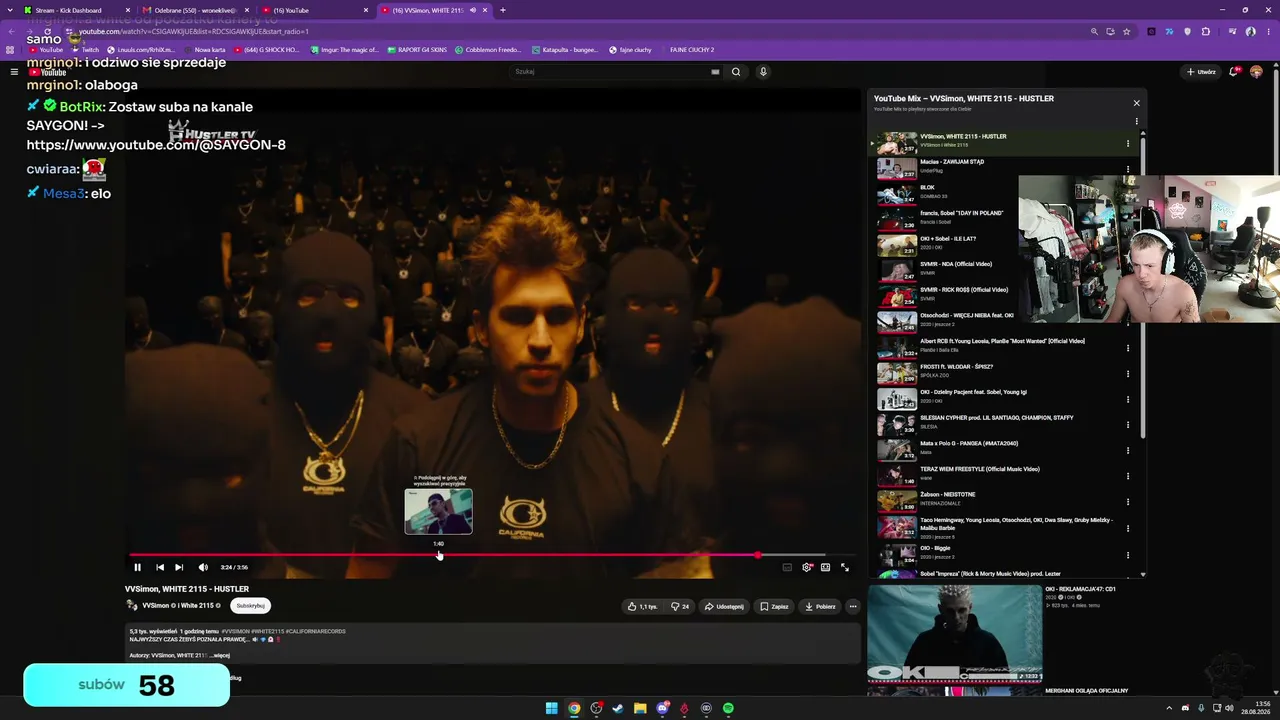Toggle subtitles in the video player
The image size is (1280, 720).
787,567
